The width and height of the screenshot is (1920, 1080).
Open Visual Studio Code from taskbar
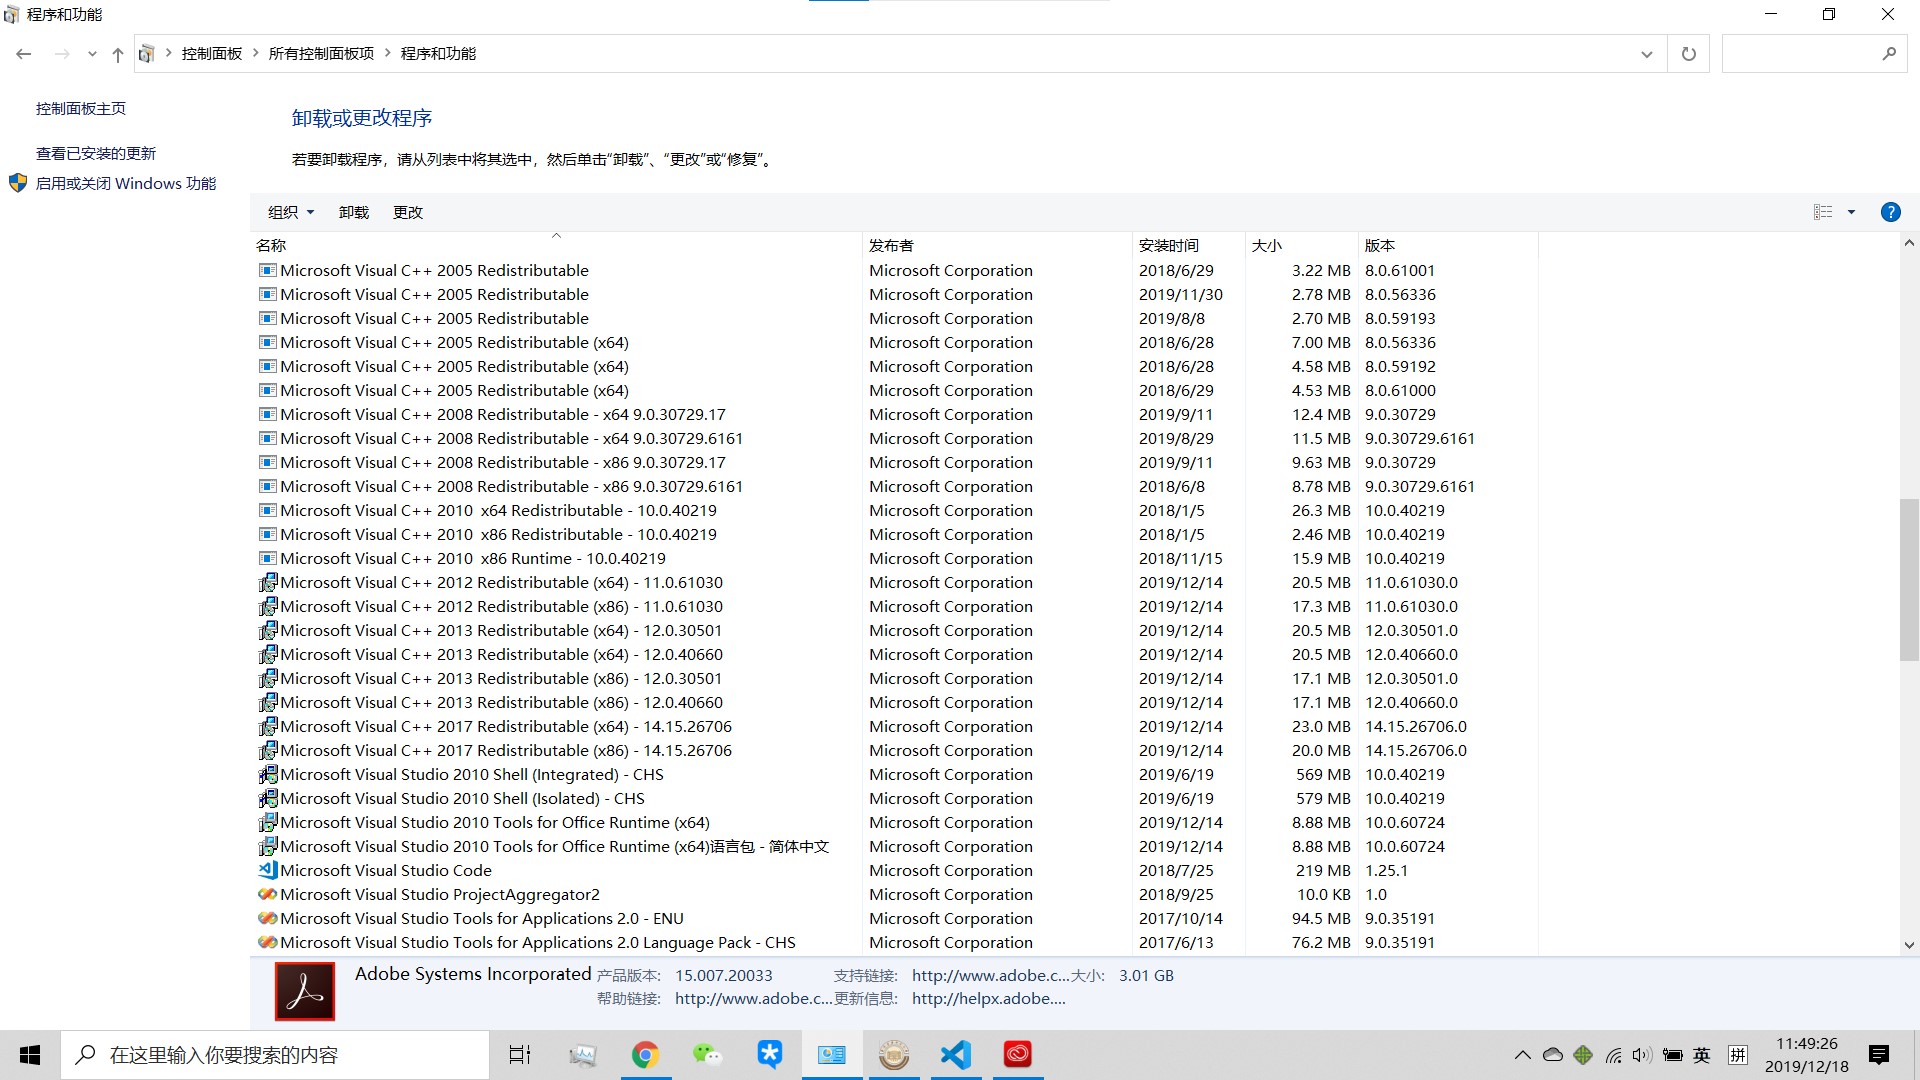956,1055
